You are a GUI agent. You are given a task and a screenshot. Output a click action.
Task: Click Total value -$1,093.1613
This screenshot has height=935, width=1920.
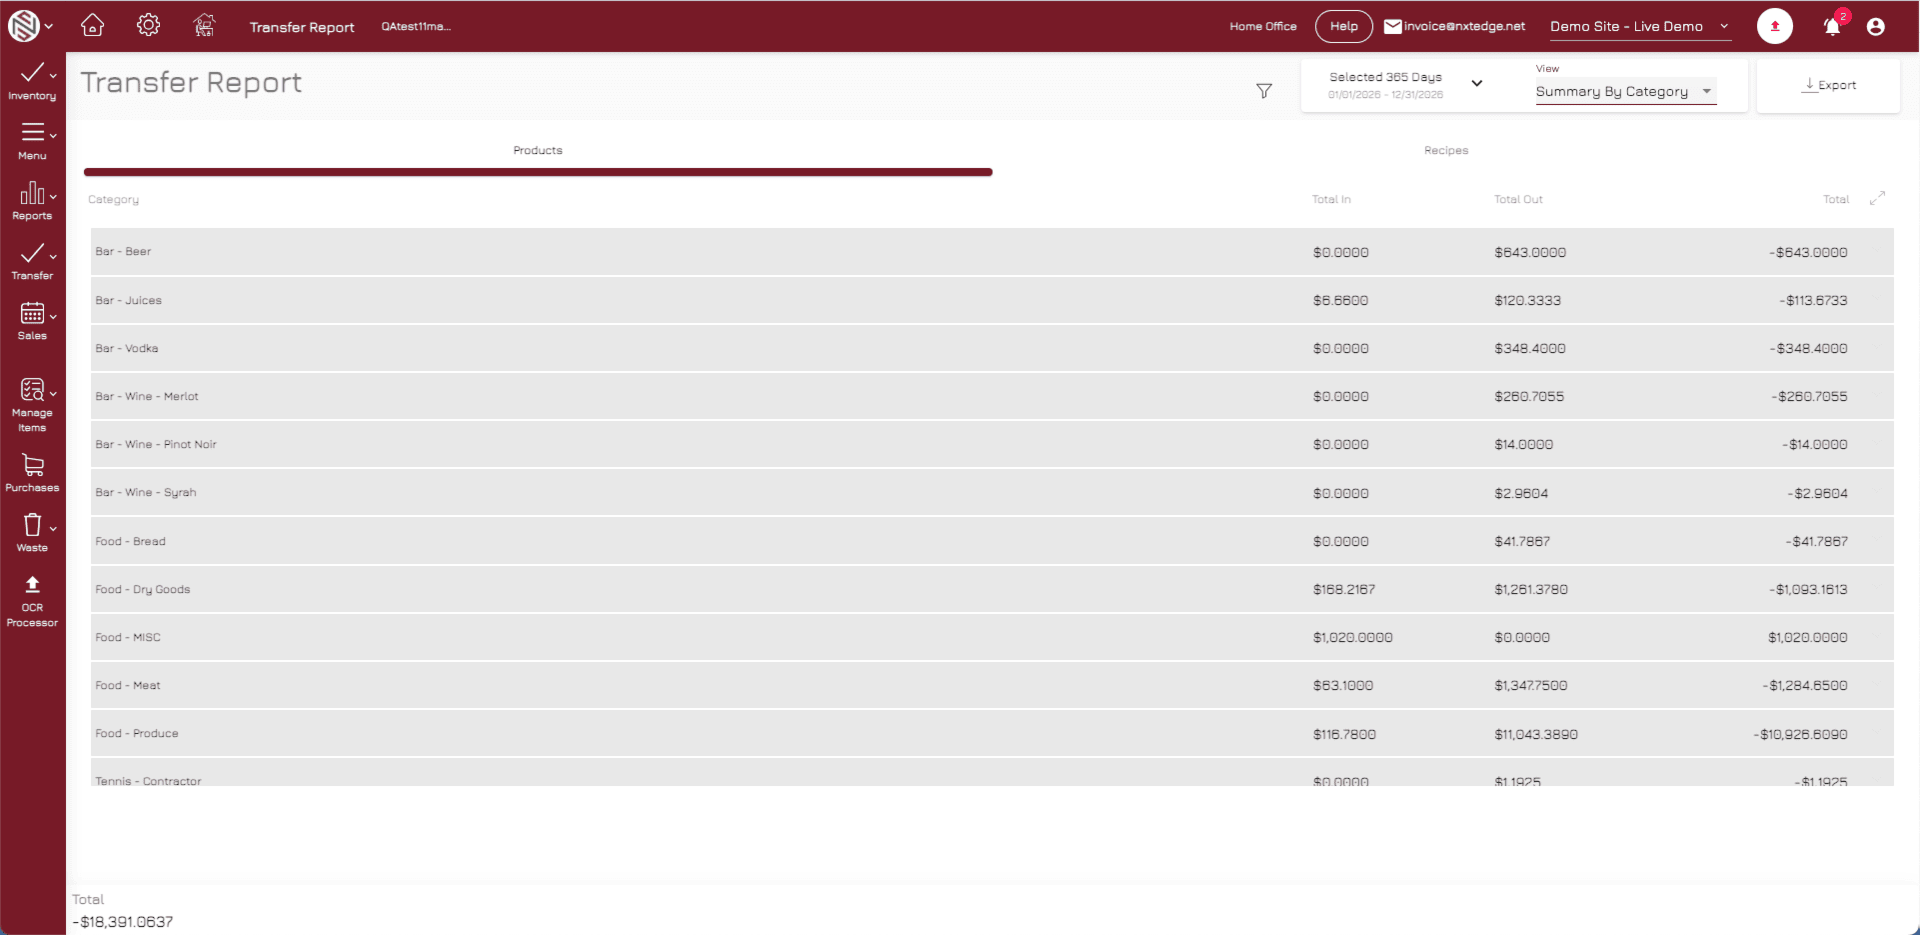tap(1808, 589)
